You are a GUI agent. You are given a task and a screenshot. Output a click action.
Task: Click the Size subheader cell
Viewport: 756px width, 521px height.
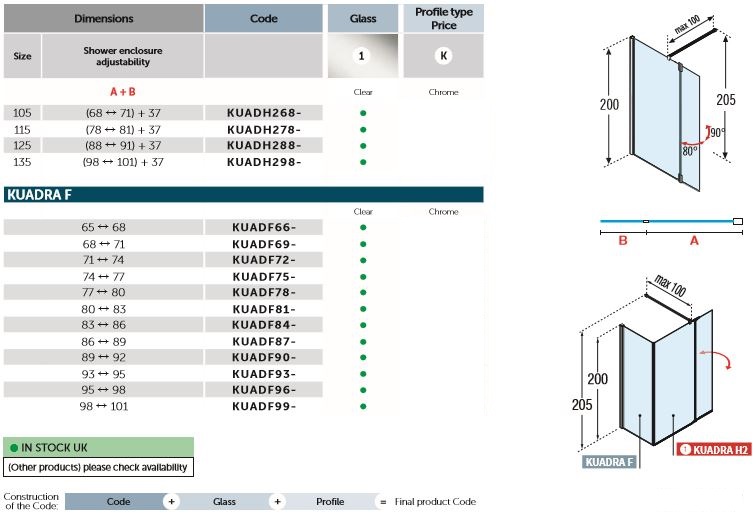(22, 56)
